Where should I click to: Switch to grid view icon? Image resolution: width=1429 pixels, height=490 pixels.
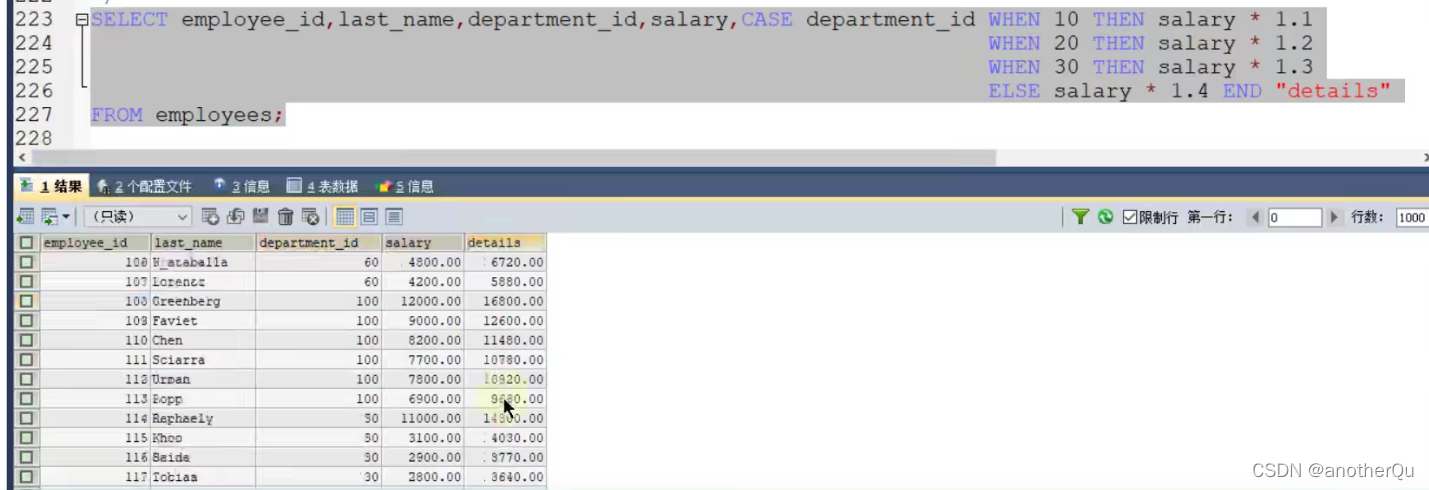click(x=345, y=216)
